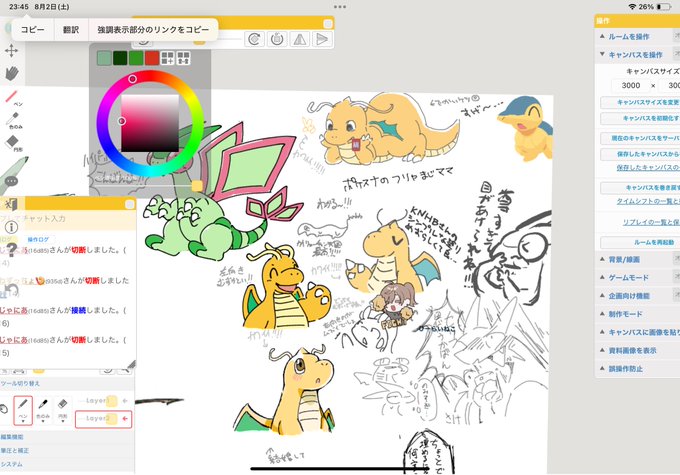680x475 pixels.
Task: Pick the medium green color swatch
Action: coord(136,58)
